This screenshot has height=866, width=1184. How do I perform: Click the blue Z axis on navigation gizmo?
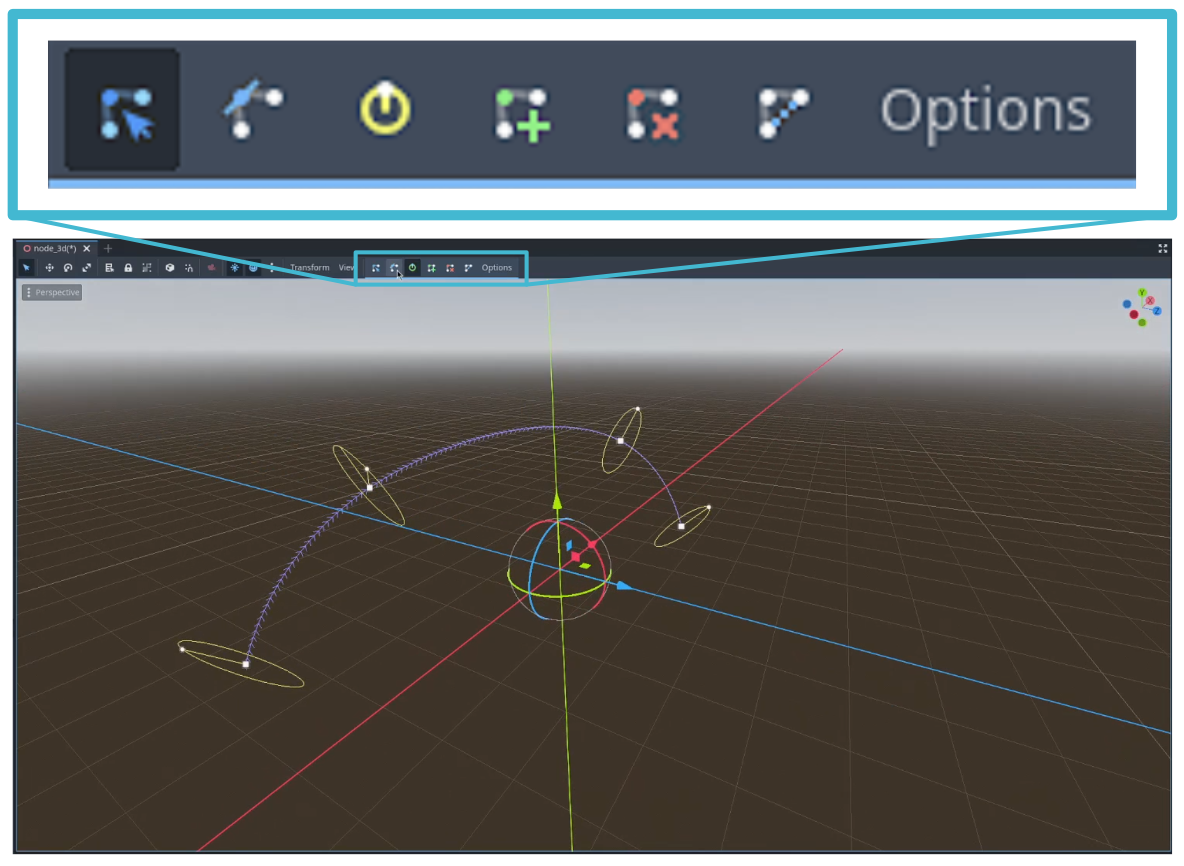pos(1156,310)
